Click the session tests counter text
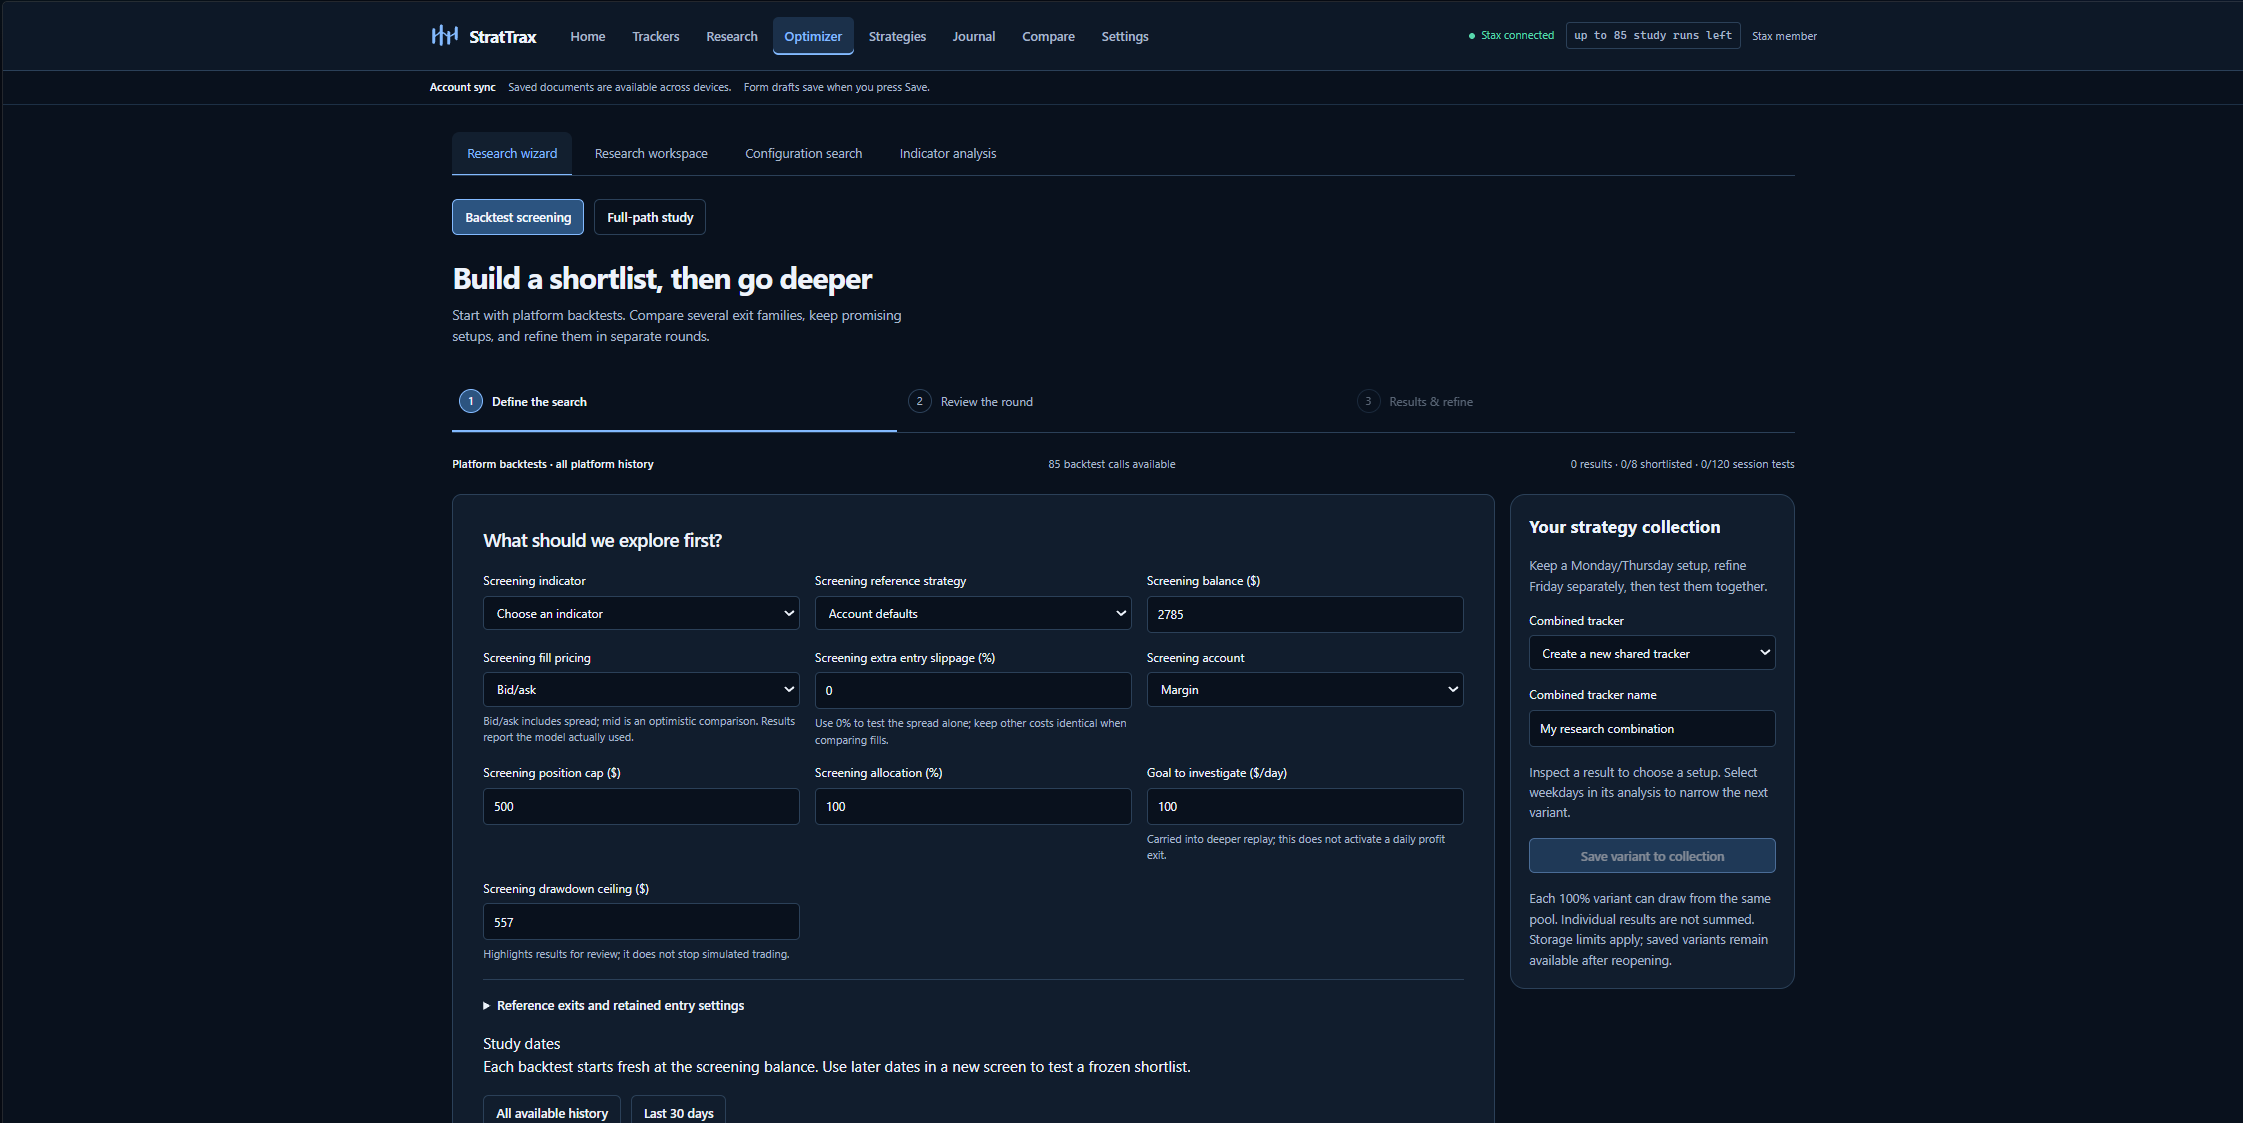 coord(1747,464)
